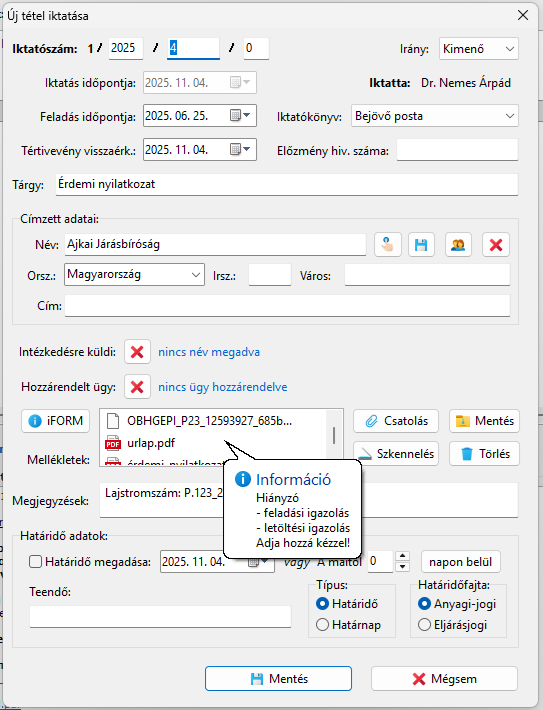Open the Irány dropdown showing Kimenő
The image size is (543, 710).
pyautogui.click(x=479, y=48)
